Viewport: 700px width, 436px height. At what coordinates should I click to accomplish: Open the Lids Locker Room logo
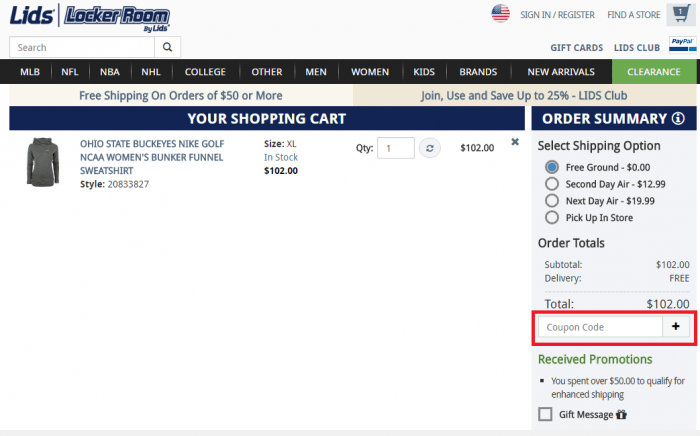coord(90,16)
